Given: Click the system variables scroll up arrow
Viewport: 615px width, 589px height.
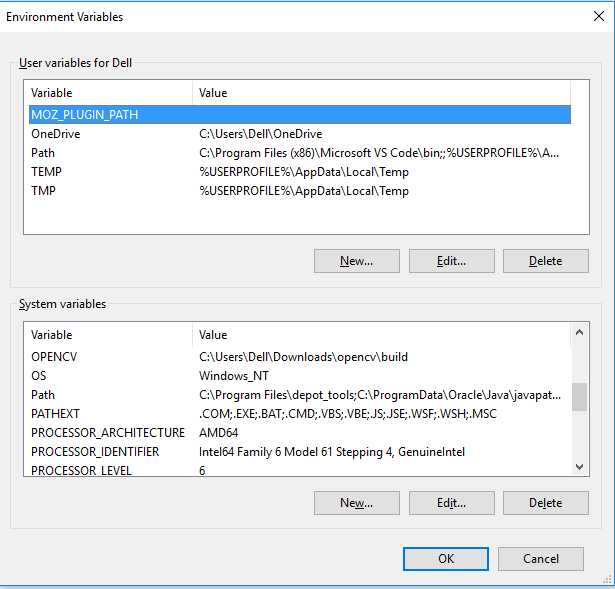Looking at the screenshot, I should (579, 333).
